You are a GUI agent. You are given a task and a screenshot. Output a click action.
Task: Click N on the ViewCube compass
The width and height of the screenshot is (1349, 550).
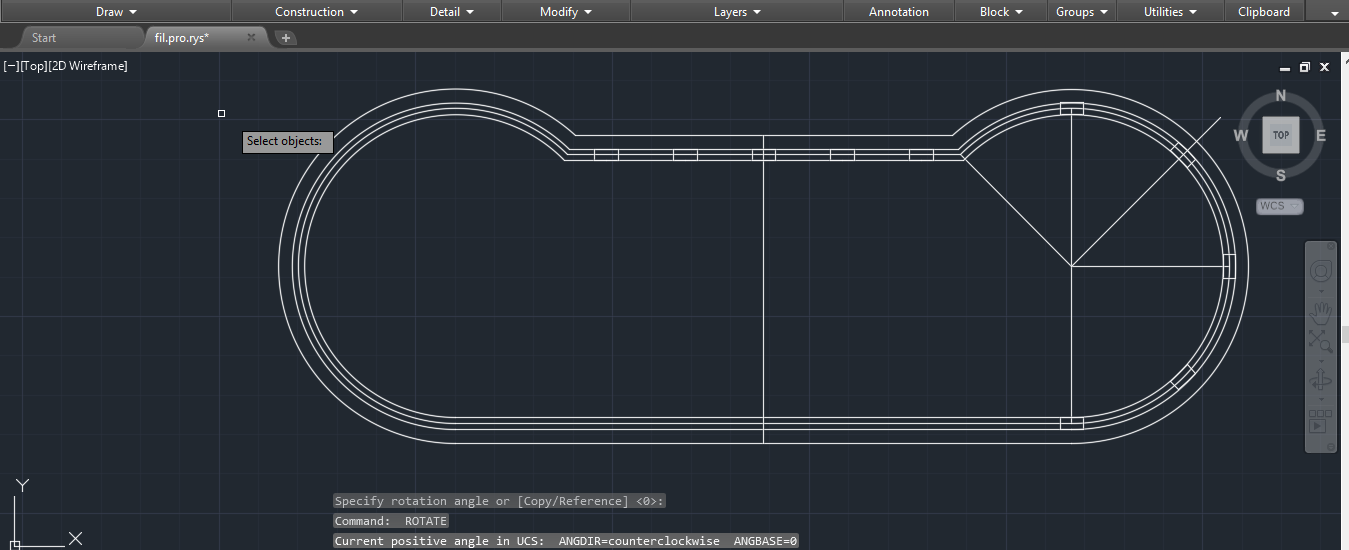coord(1281,97)
